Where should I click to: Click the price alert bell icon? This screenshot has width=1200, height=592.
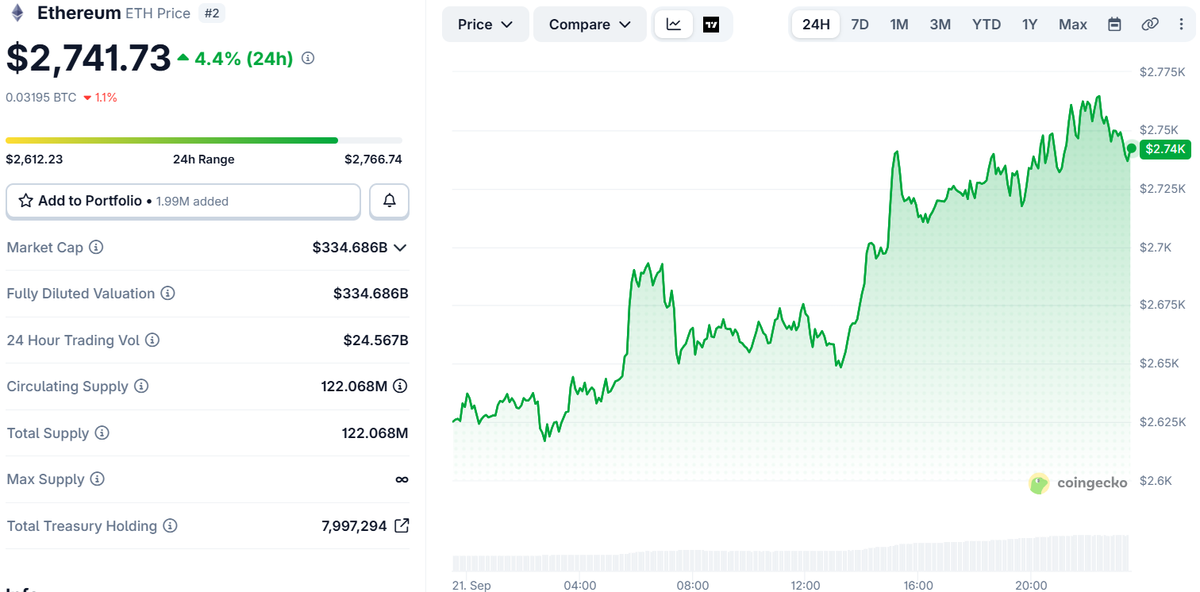click(x=389, y=201)
